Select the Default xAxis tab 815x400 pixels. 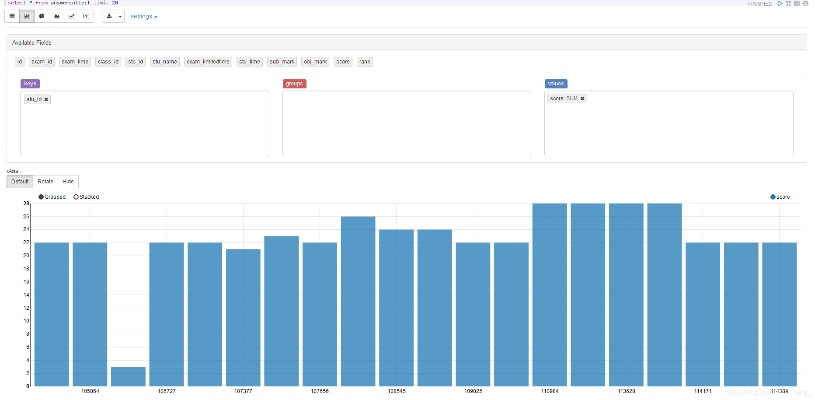pos(20,181)
